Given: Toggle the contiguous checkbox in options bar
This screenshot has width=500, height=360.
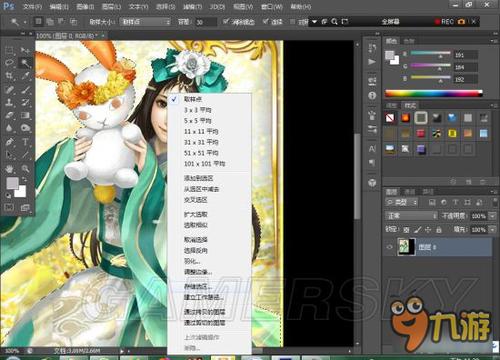Looking at the screenshot, I should tap(266, 22).
